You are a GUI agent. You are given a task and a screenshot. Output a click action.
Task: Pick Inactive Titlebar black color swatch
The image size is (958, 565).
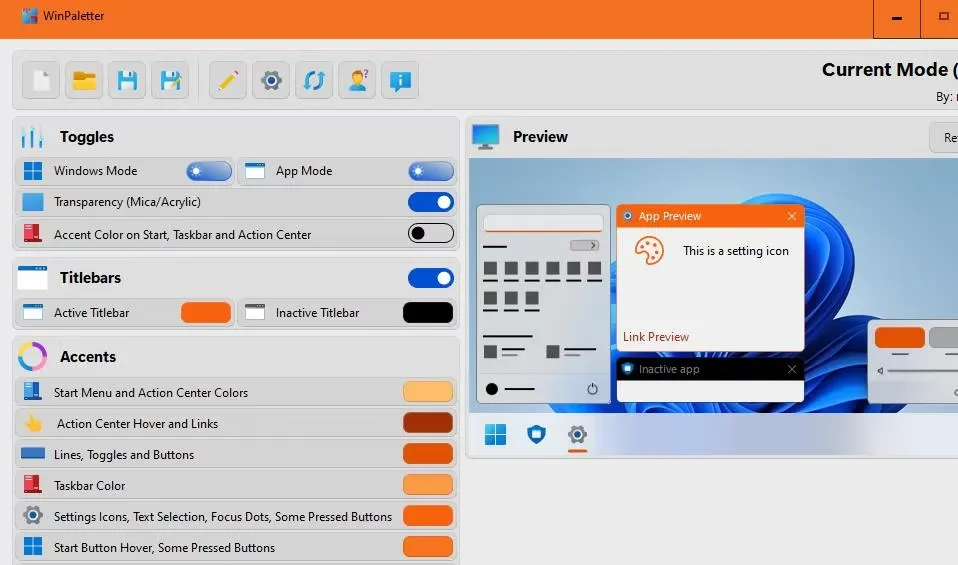428,313
